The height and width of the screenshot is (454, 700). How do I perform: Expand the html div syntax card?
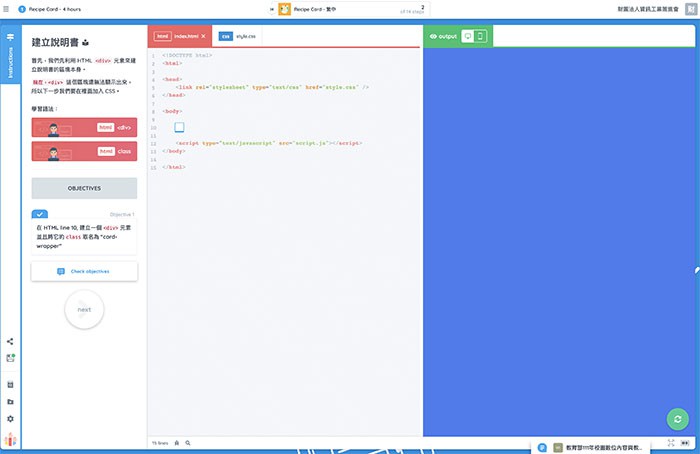pos(84,128)
